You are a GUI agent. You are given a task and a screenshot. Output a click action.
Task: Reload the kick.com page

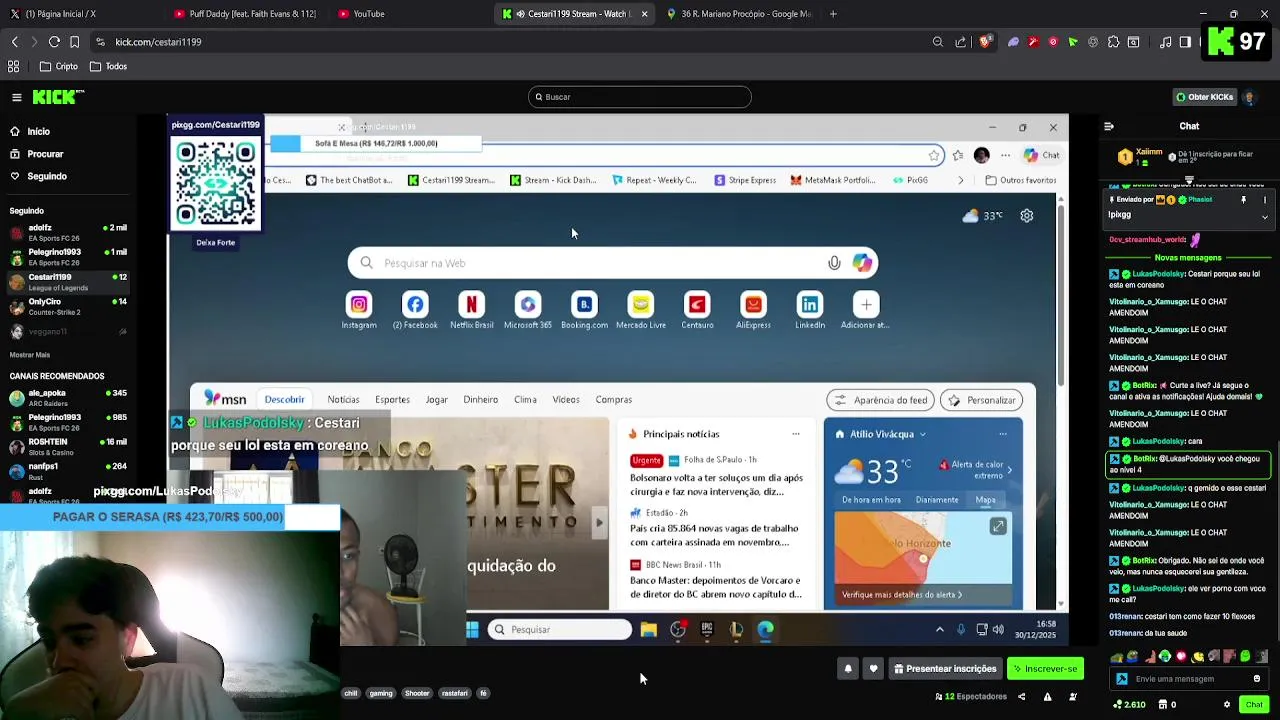click(54, 42)
